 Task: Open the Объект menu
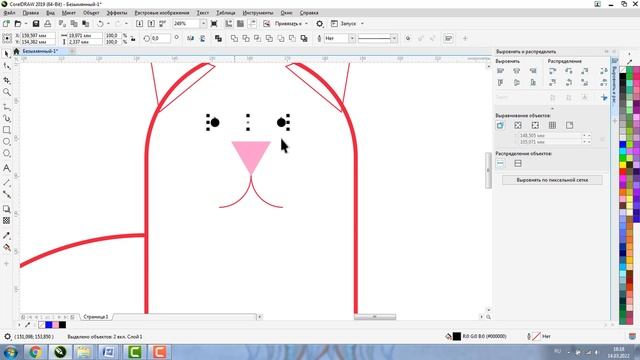coord(91,13)
